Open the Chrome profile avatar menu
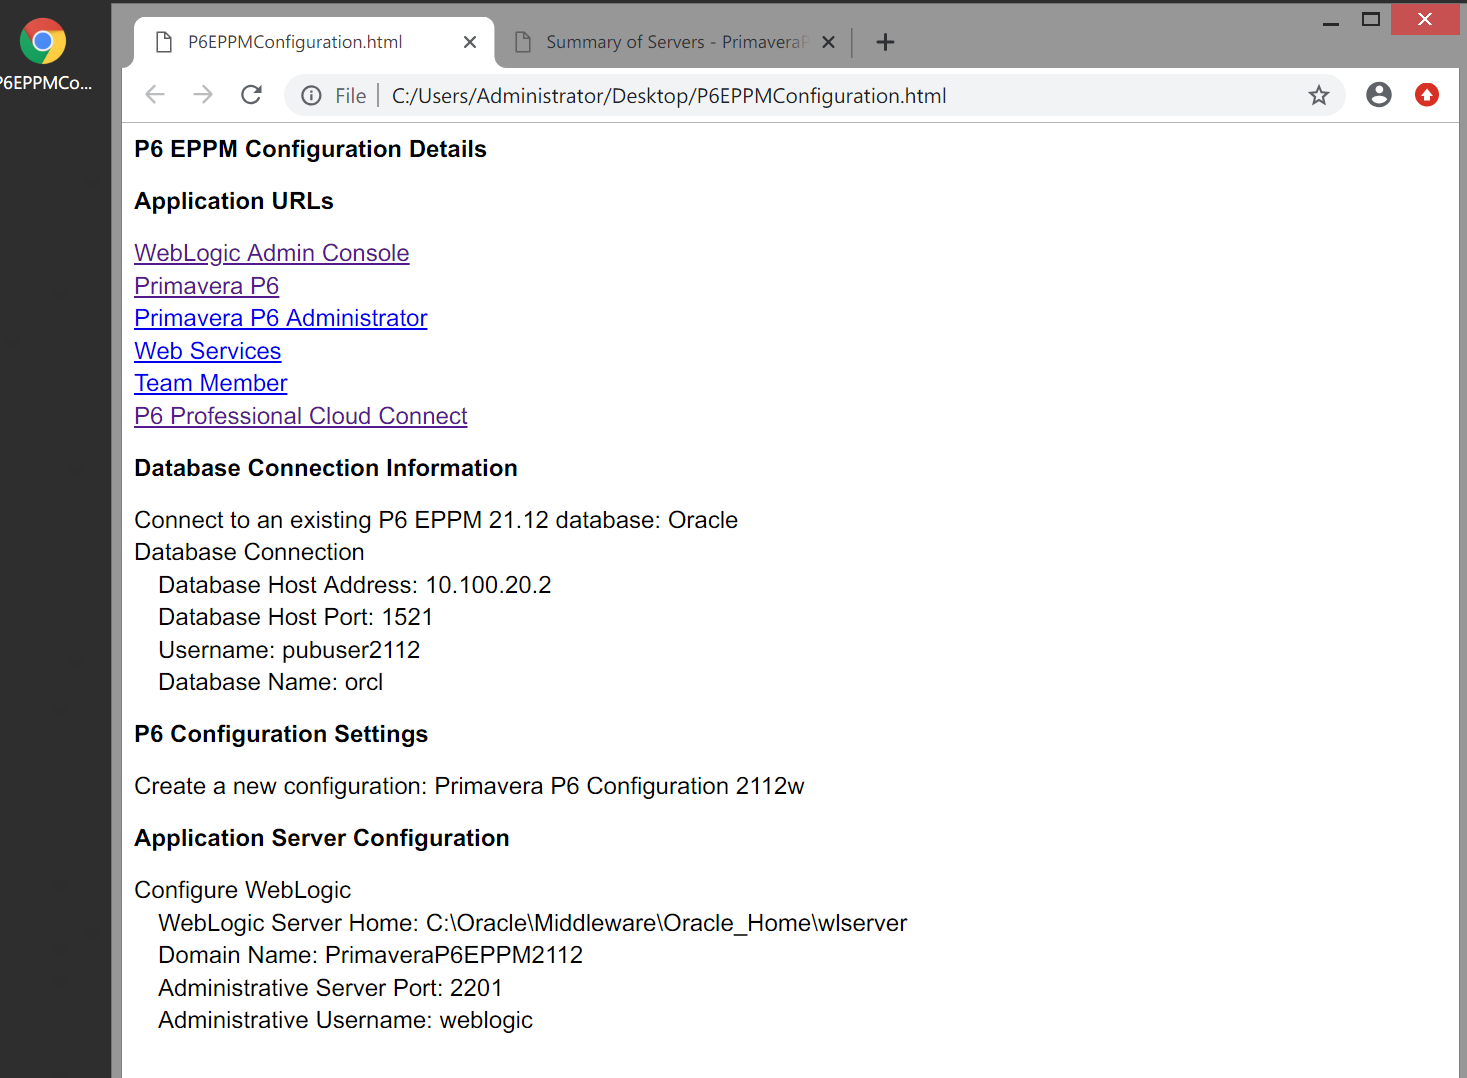This screenshot has width=1467, height=1078. 1379,95
